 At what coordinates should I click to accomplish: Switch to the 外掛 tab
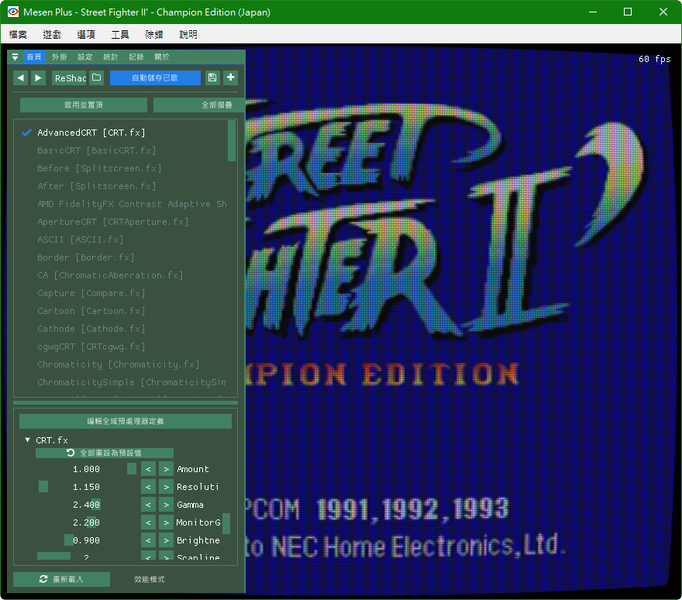[59, 57]
